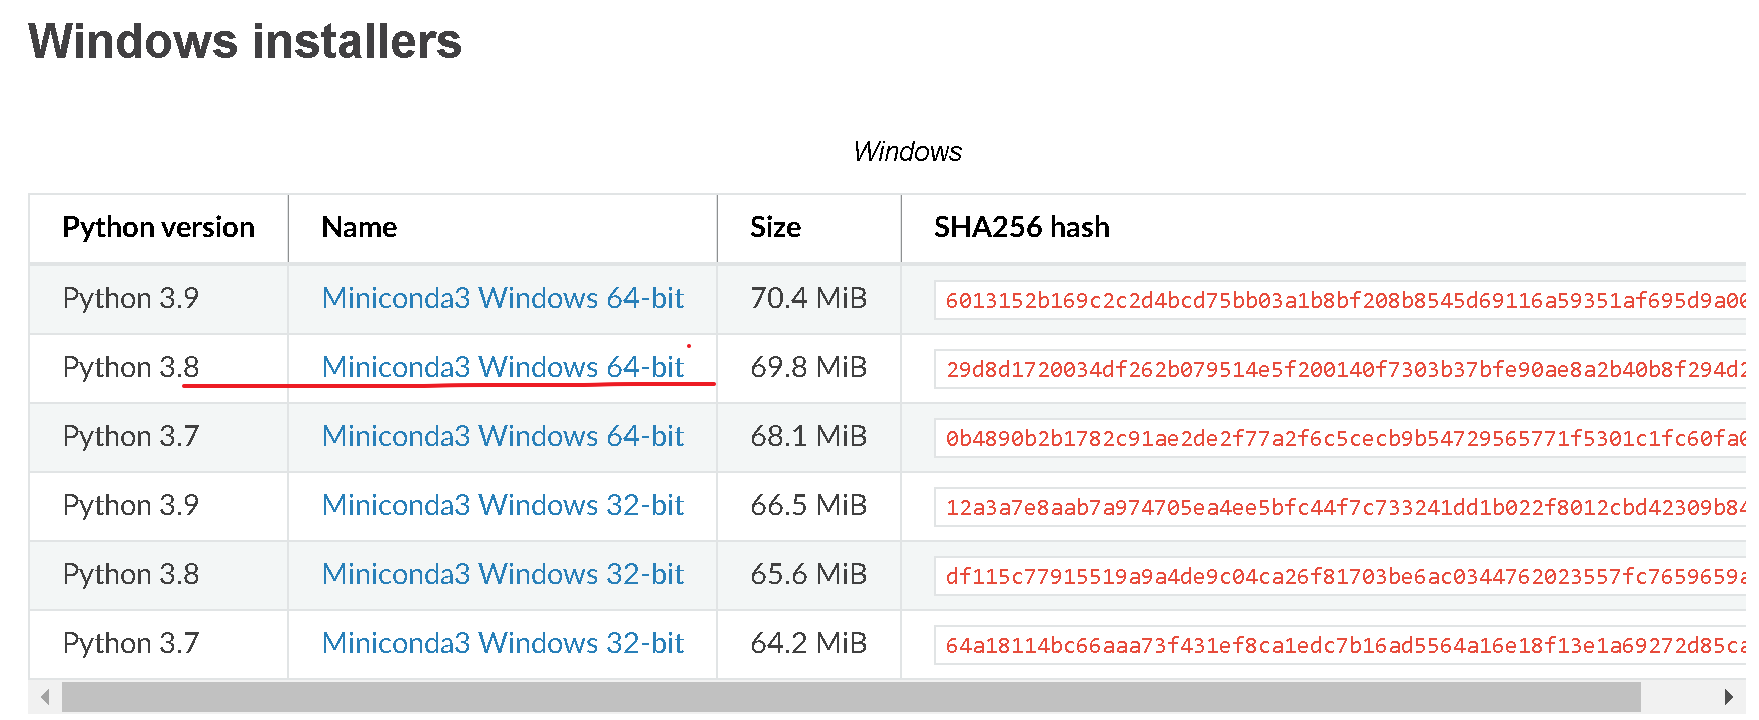The width and height of the screenshot is (1759, 720).
Task: Download Miniconda3 Windows 64-bit for Python 3.9
Action: tap(502, 298)
